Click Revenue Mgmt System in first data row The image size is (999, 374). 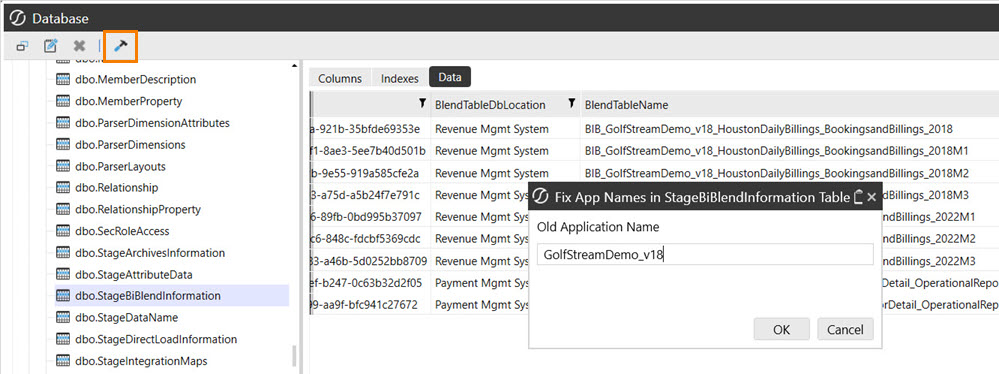pyautogui.click(x=491, y=129)
